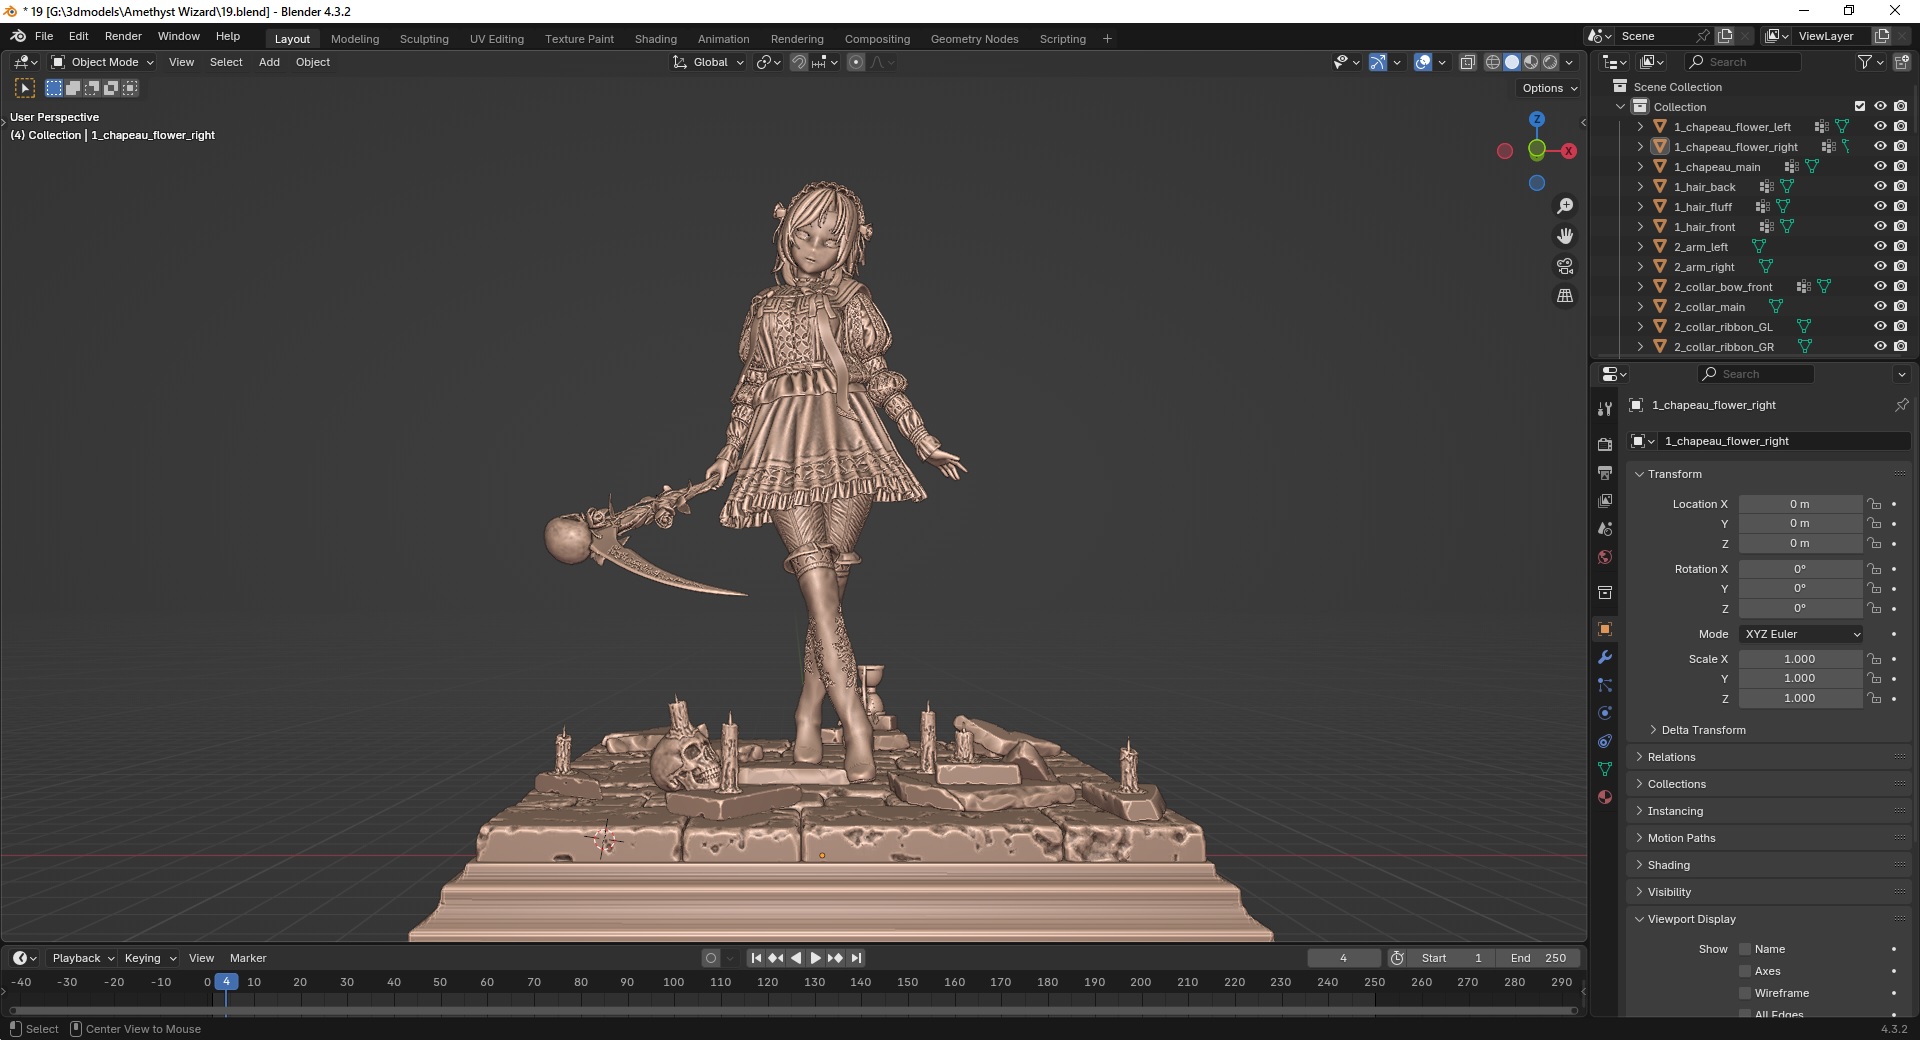
Task: Open the Material properties tab icon
Action: [x=1605, y=797]
